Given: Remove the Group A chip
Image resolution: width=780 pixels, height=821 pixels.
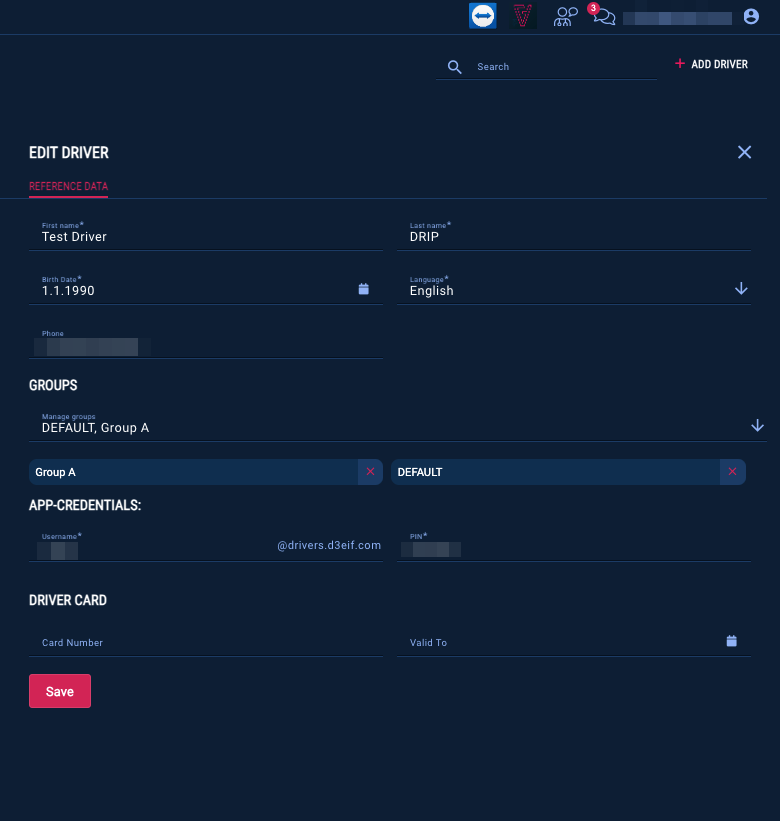Looking at the screenshot, I should 370,472.
